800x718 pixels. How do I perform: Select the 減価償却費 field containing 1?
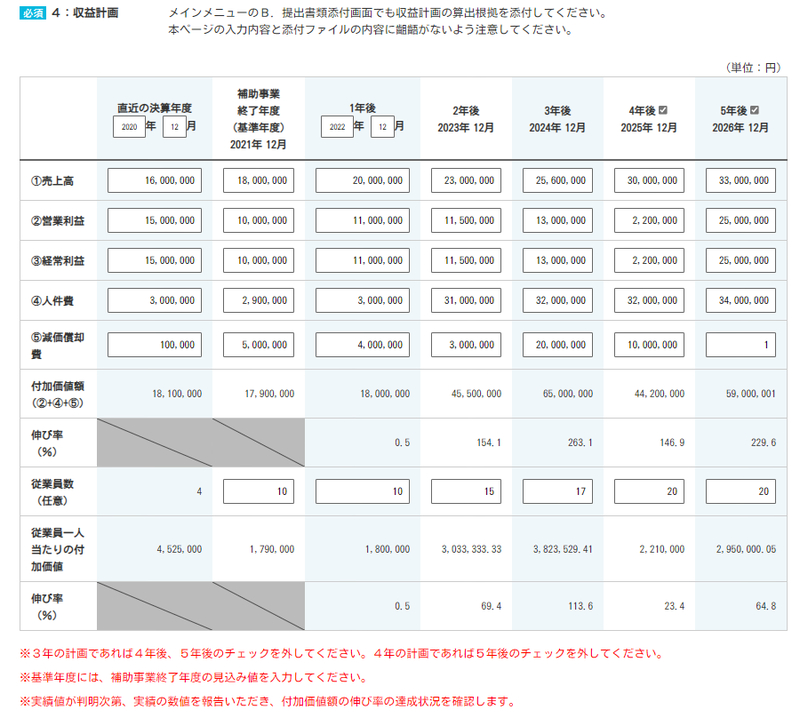[740, 343]
